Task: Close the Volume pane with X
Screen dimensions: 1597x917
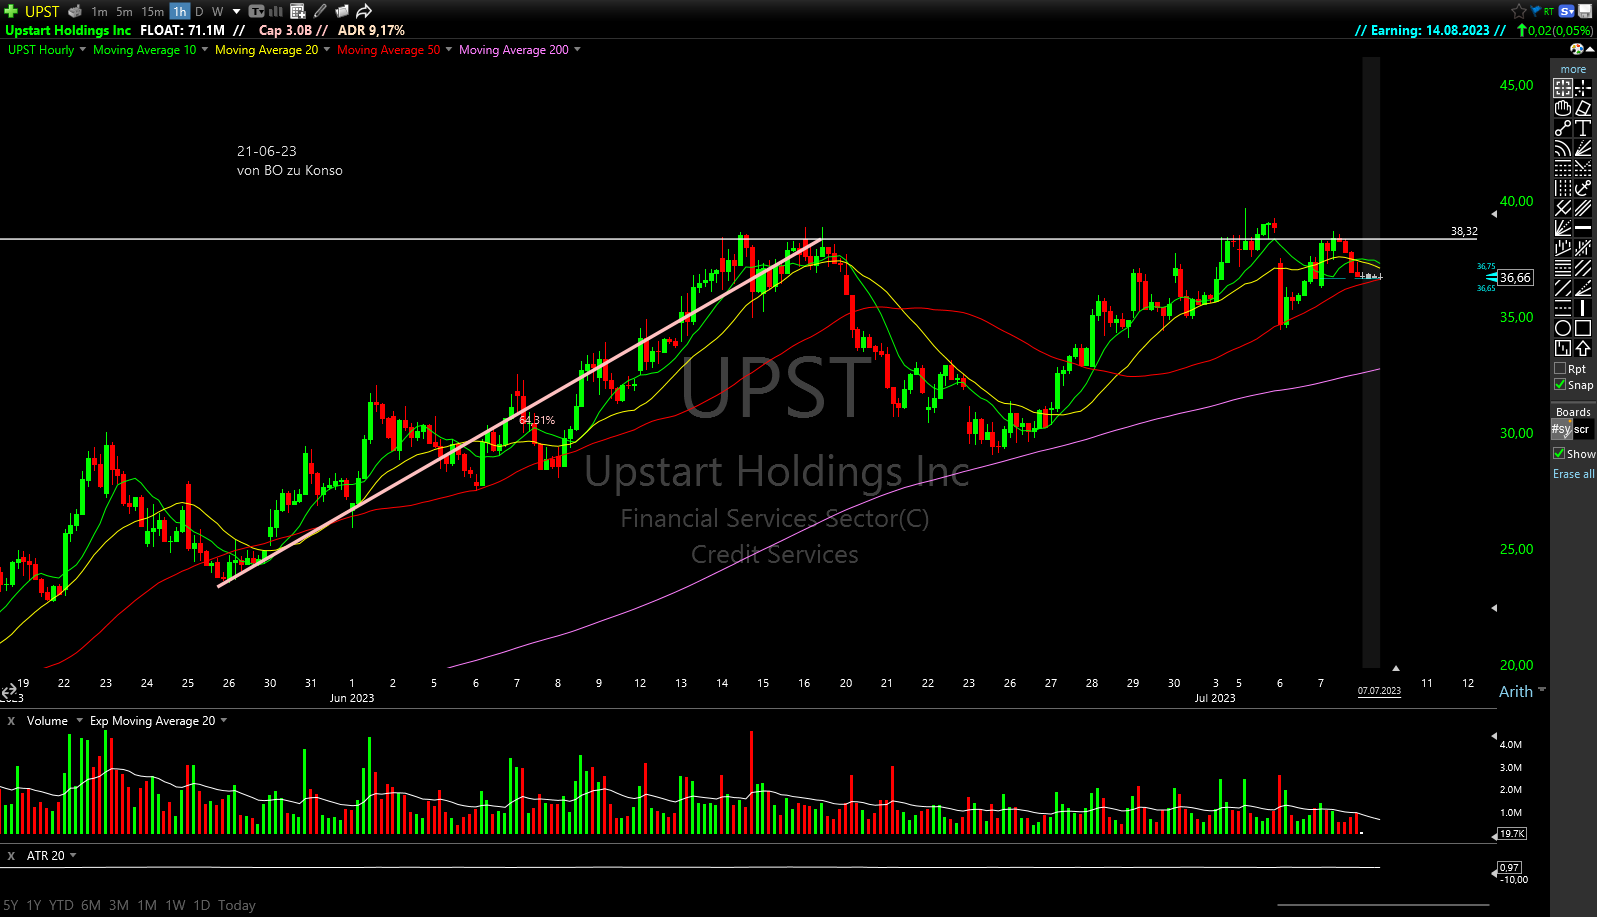Action: (11, 721)
